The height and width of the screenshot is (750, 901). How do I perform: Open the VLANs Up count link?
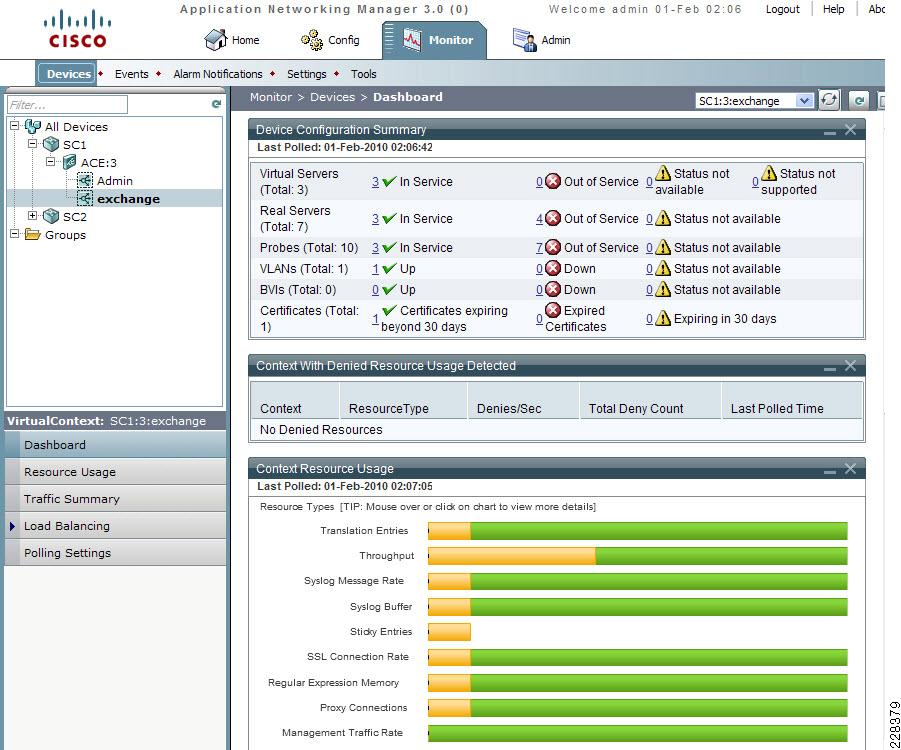click(375, 269)
